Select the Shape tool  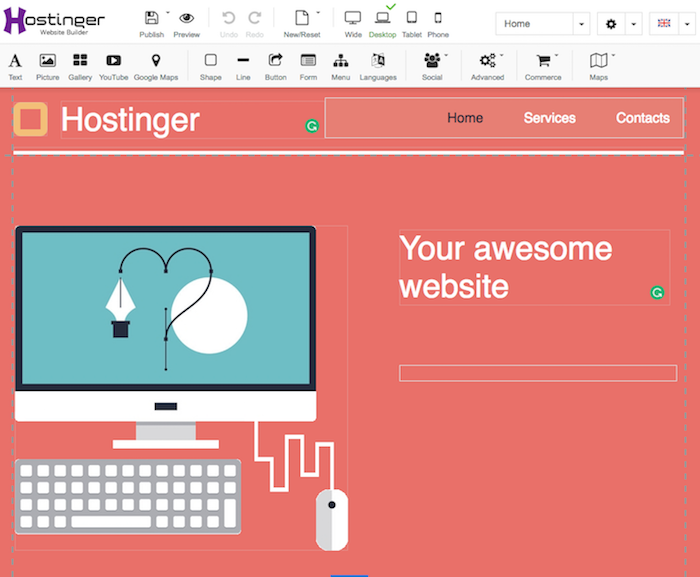pos(210,66)
